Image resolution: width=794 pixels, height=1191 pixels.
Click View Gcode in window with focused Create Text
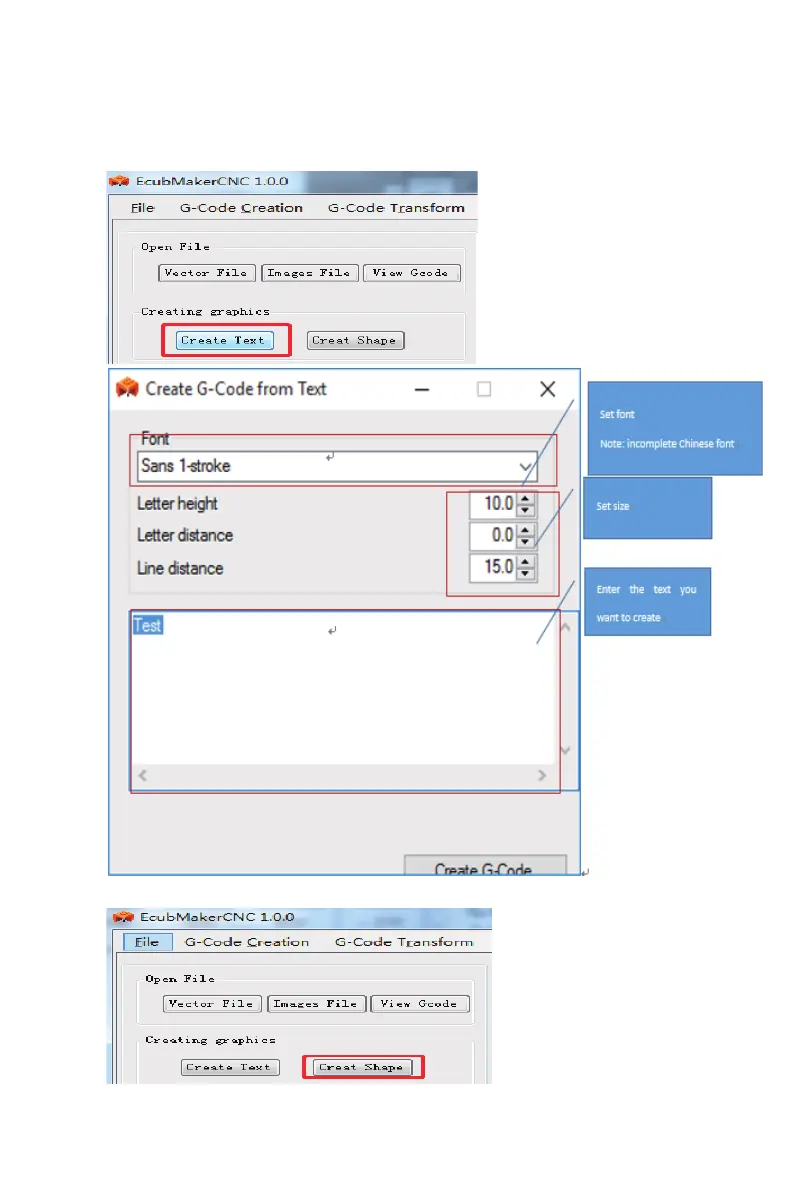pyautogui.click(x=412, y=273)
